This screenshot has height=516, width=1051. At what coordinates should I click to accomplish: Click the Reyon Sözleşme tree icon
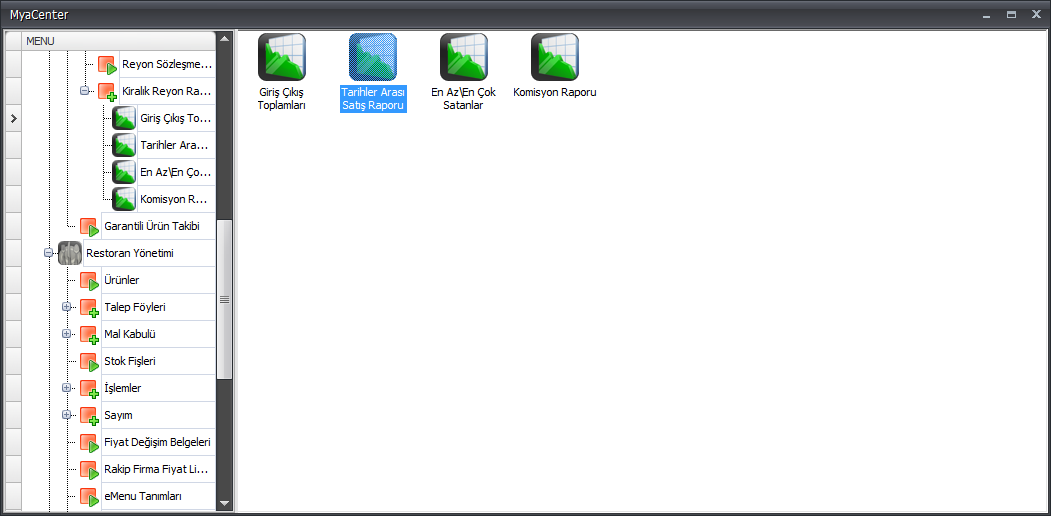[x=107, y=65]
